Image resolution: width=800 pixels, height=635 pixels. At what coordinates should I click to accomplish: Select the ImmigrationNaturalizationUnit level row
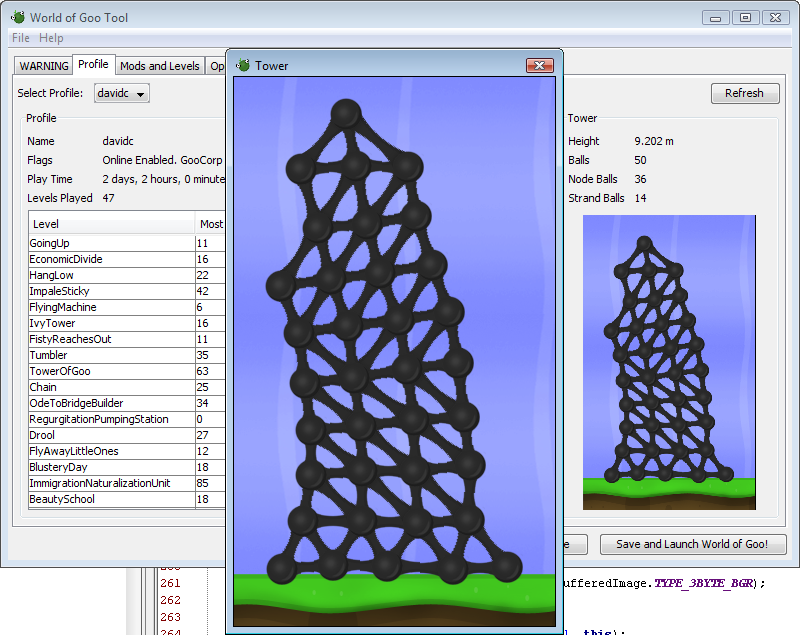coord(127,483)
